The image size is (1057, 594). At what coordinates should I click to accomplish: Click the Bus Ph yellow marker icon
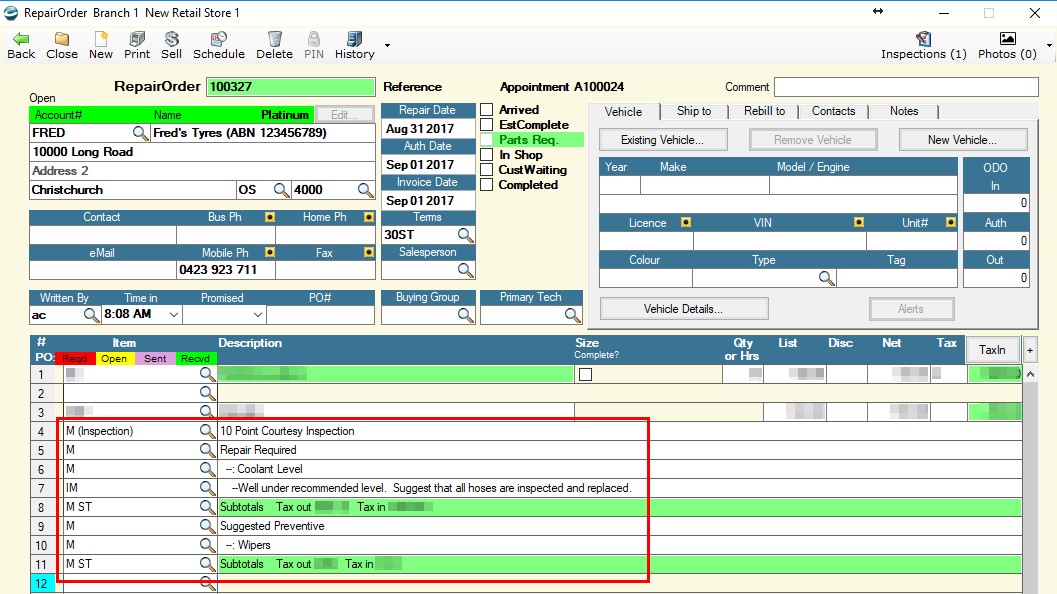coord(270,216)
